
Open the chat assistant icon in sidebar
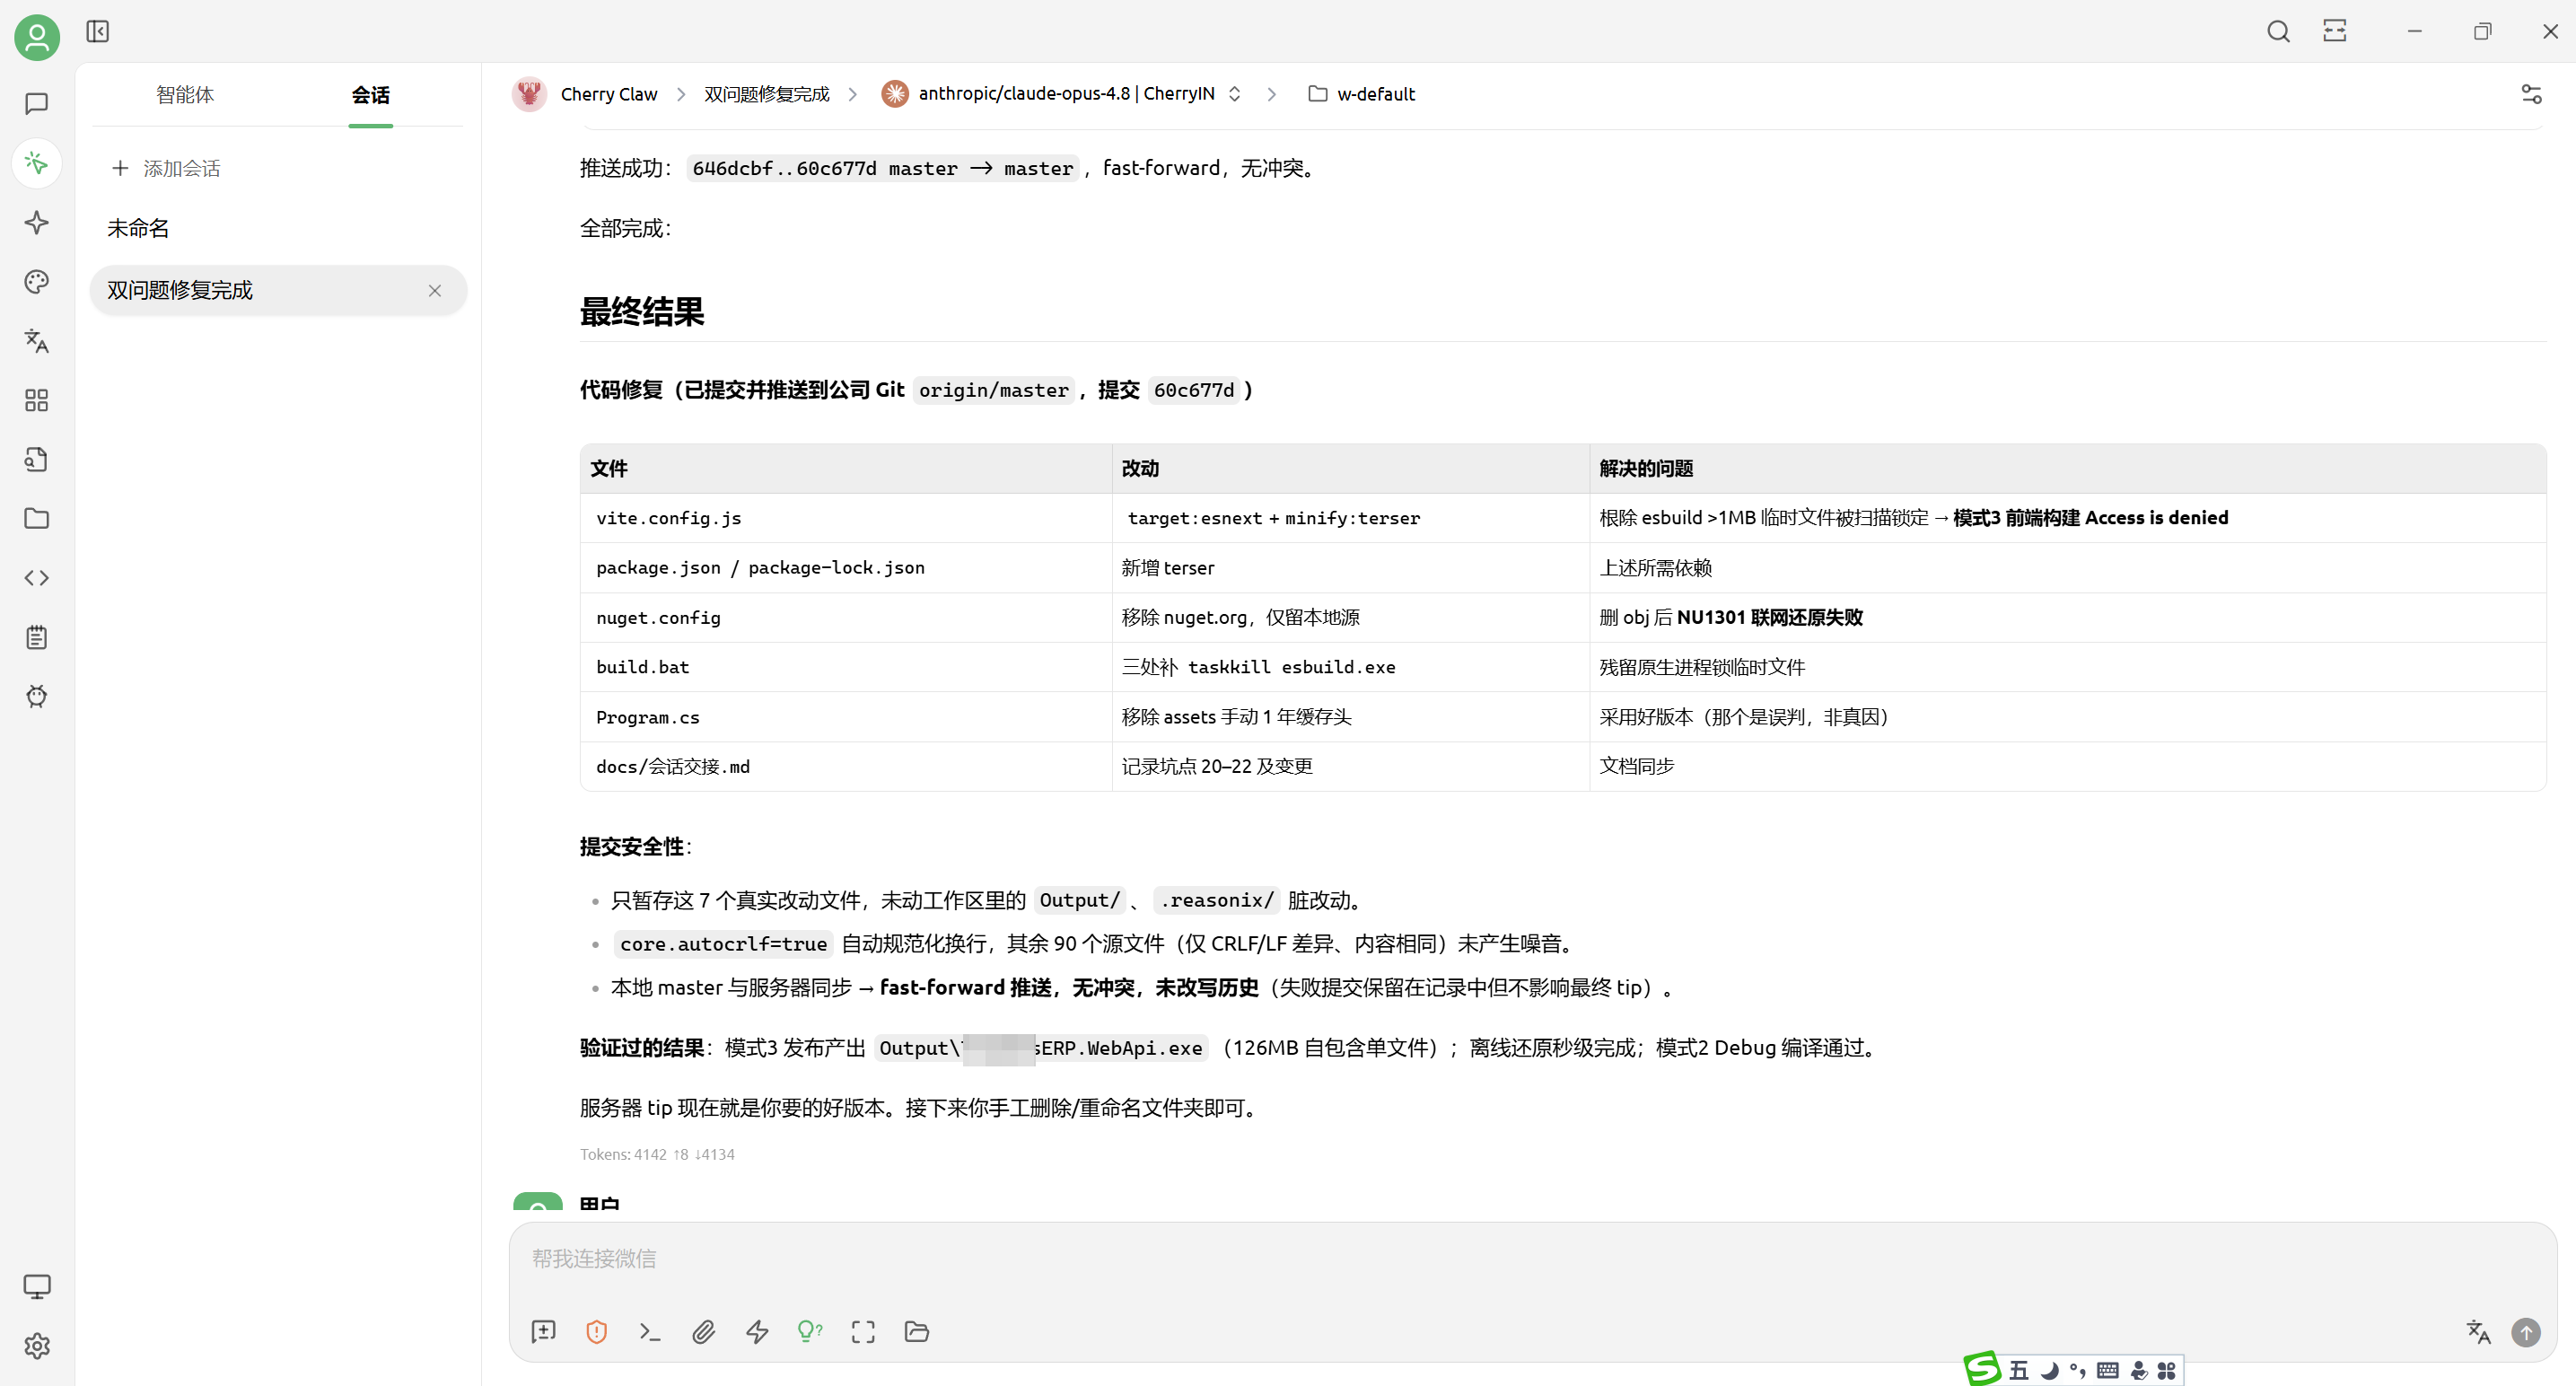pos(37,104)
